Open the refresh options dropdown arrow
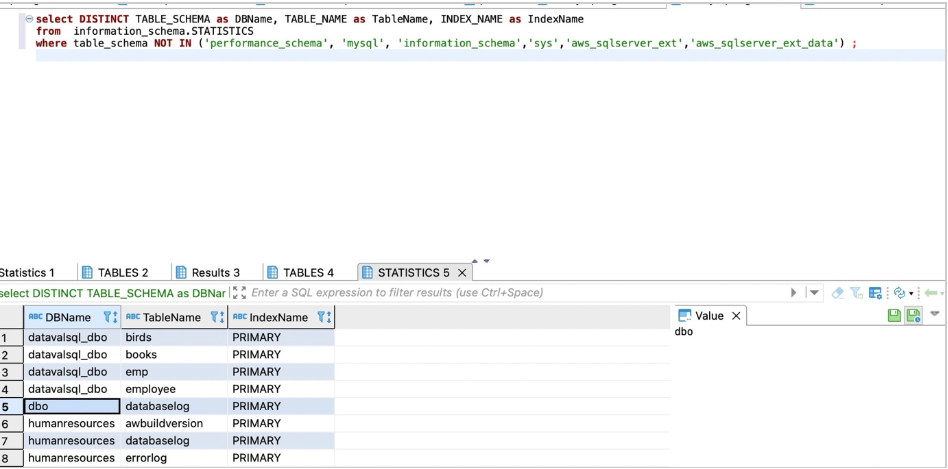This screenshot has height=469, width=948. point(911,293)
